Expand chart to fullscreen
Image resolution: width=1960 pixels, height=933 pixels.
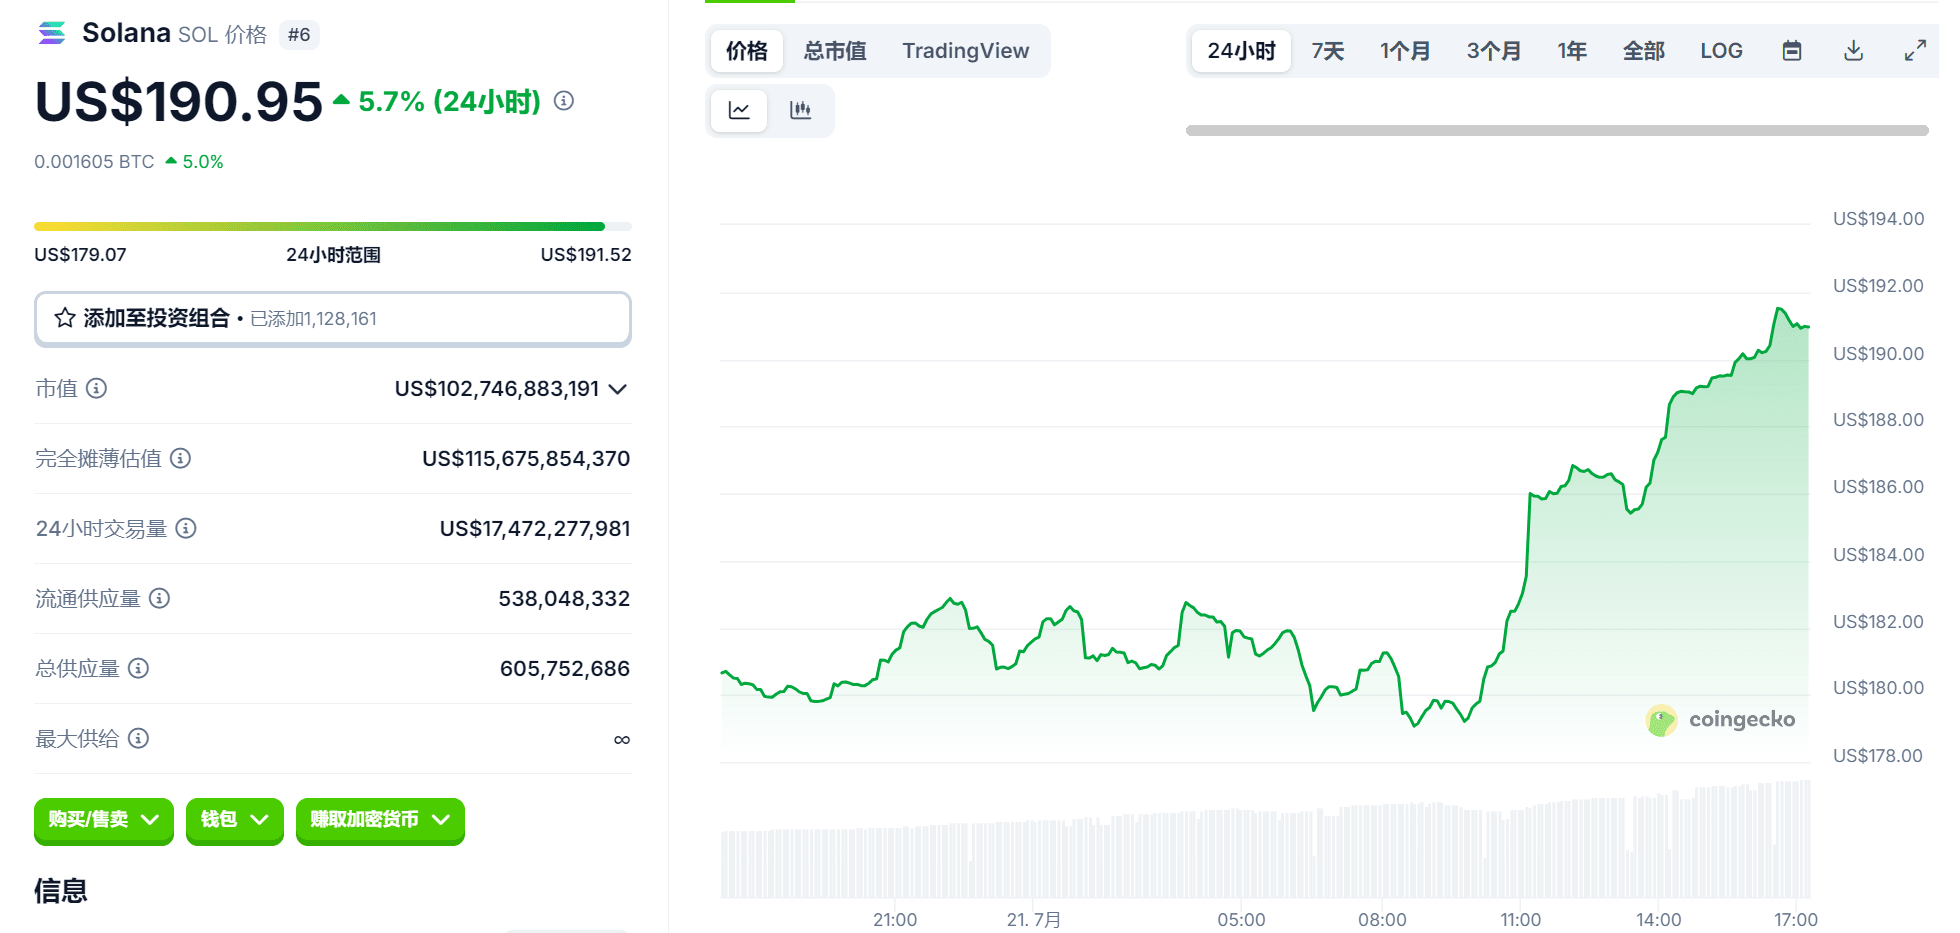coord(1915,50)
